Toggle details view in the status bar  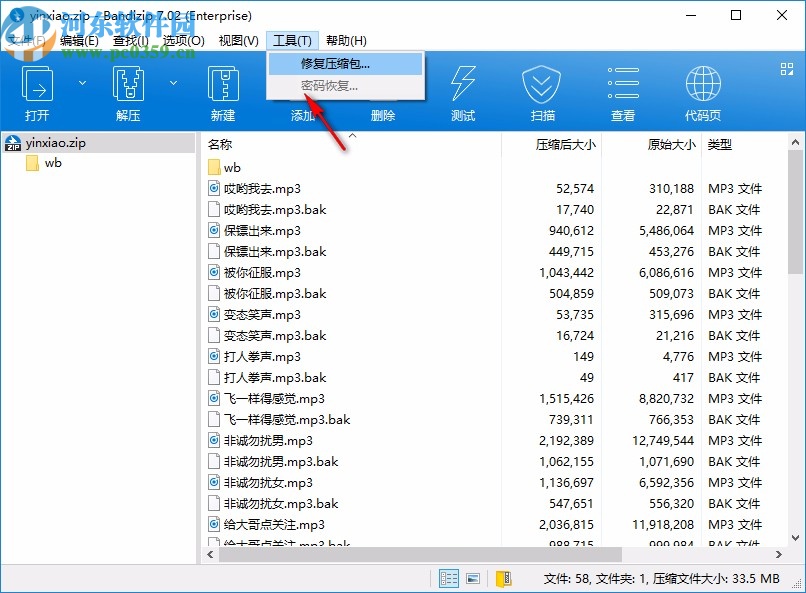[x=449, y=578]
